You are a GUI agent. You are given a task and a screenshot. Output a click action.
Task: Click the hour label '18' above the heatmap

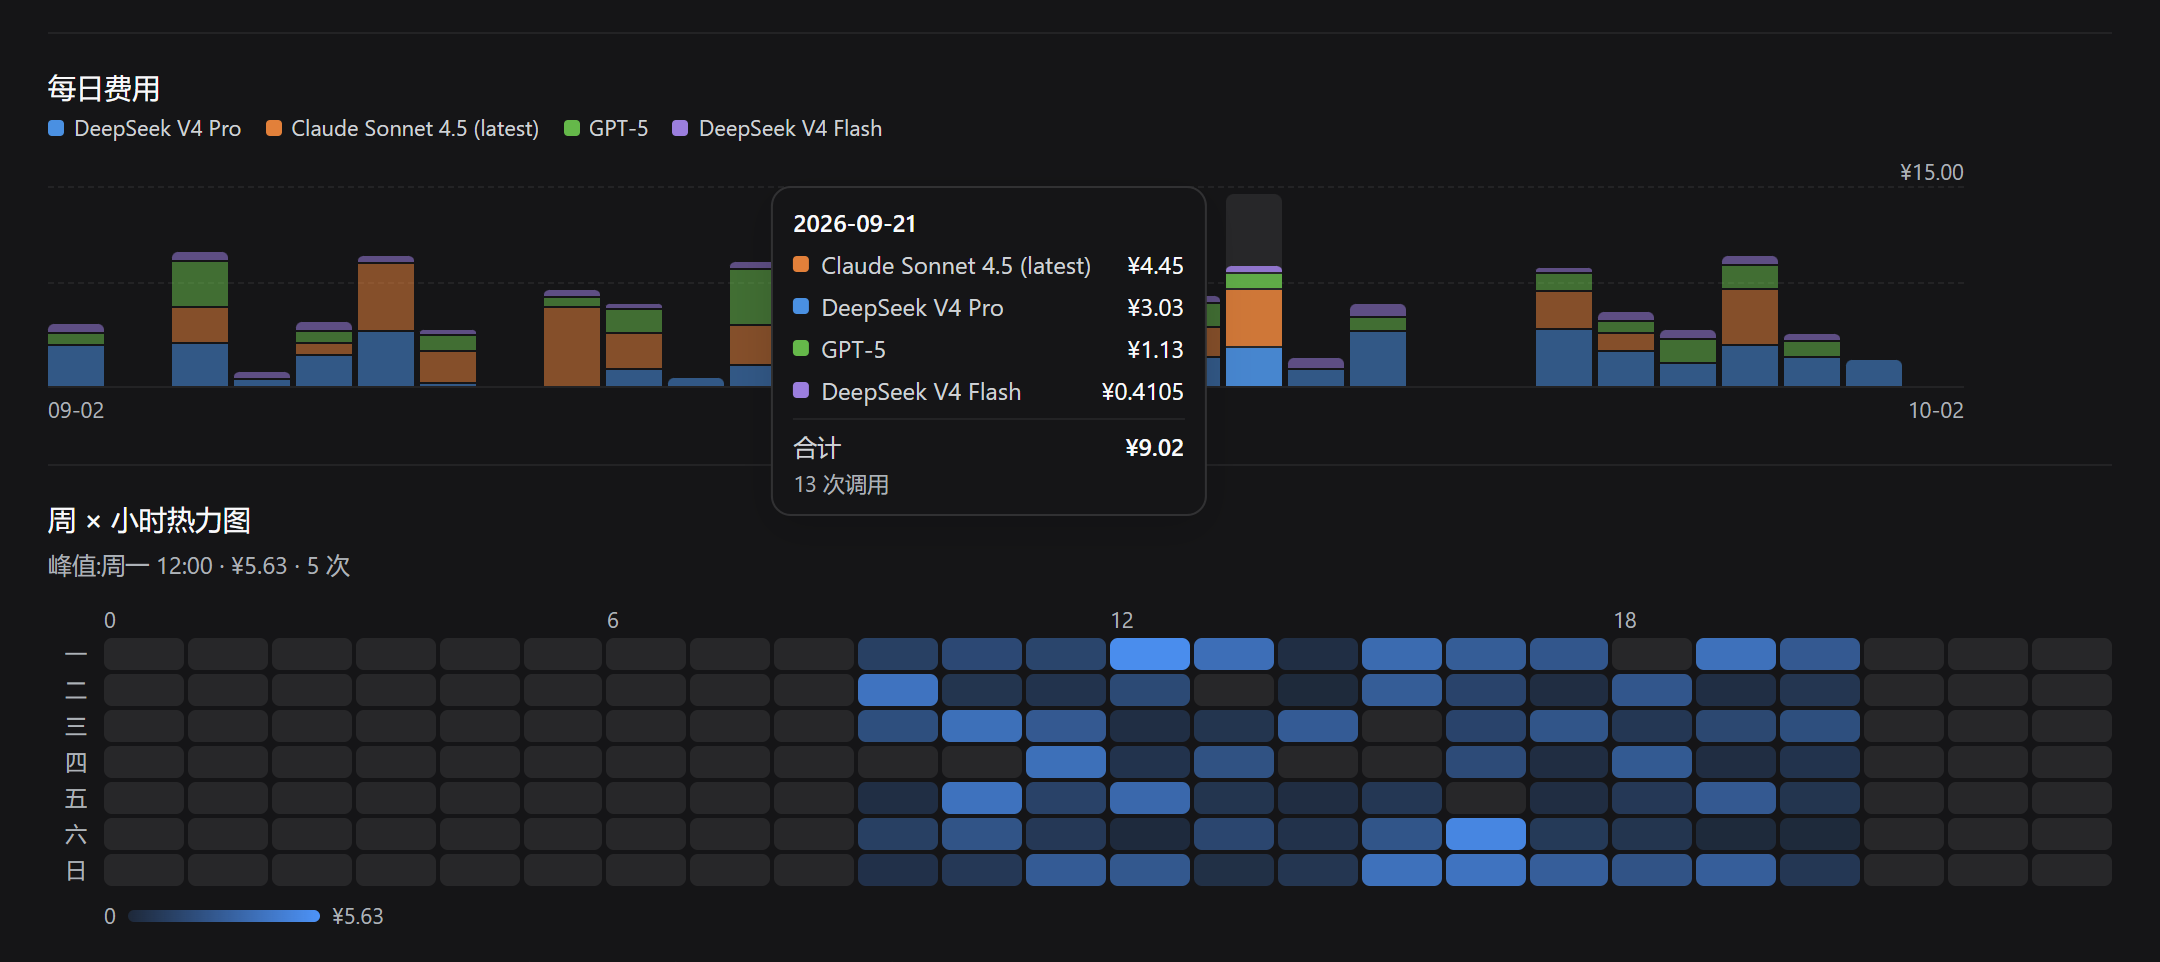coord(1625,620)
